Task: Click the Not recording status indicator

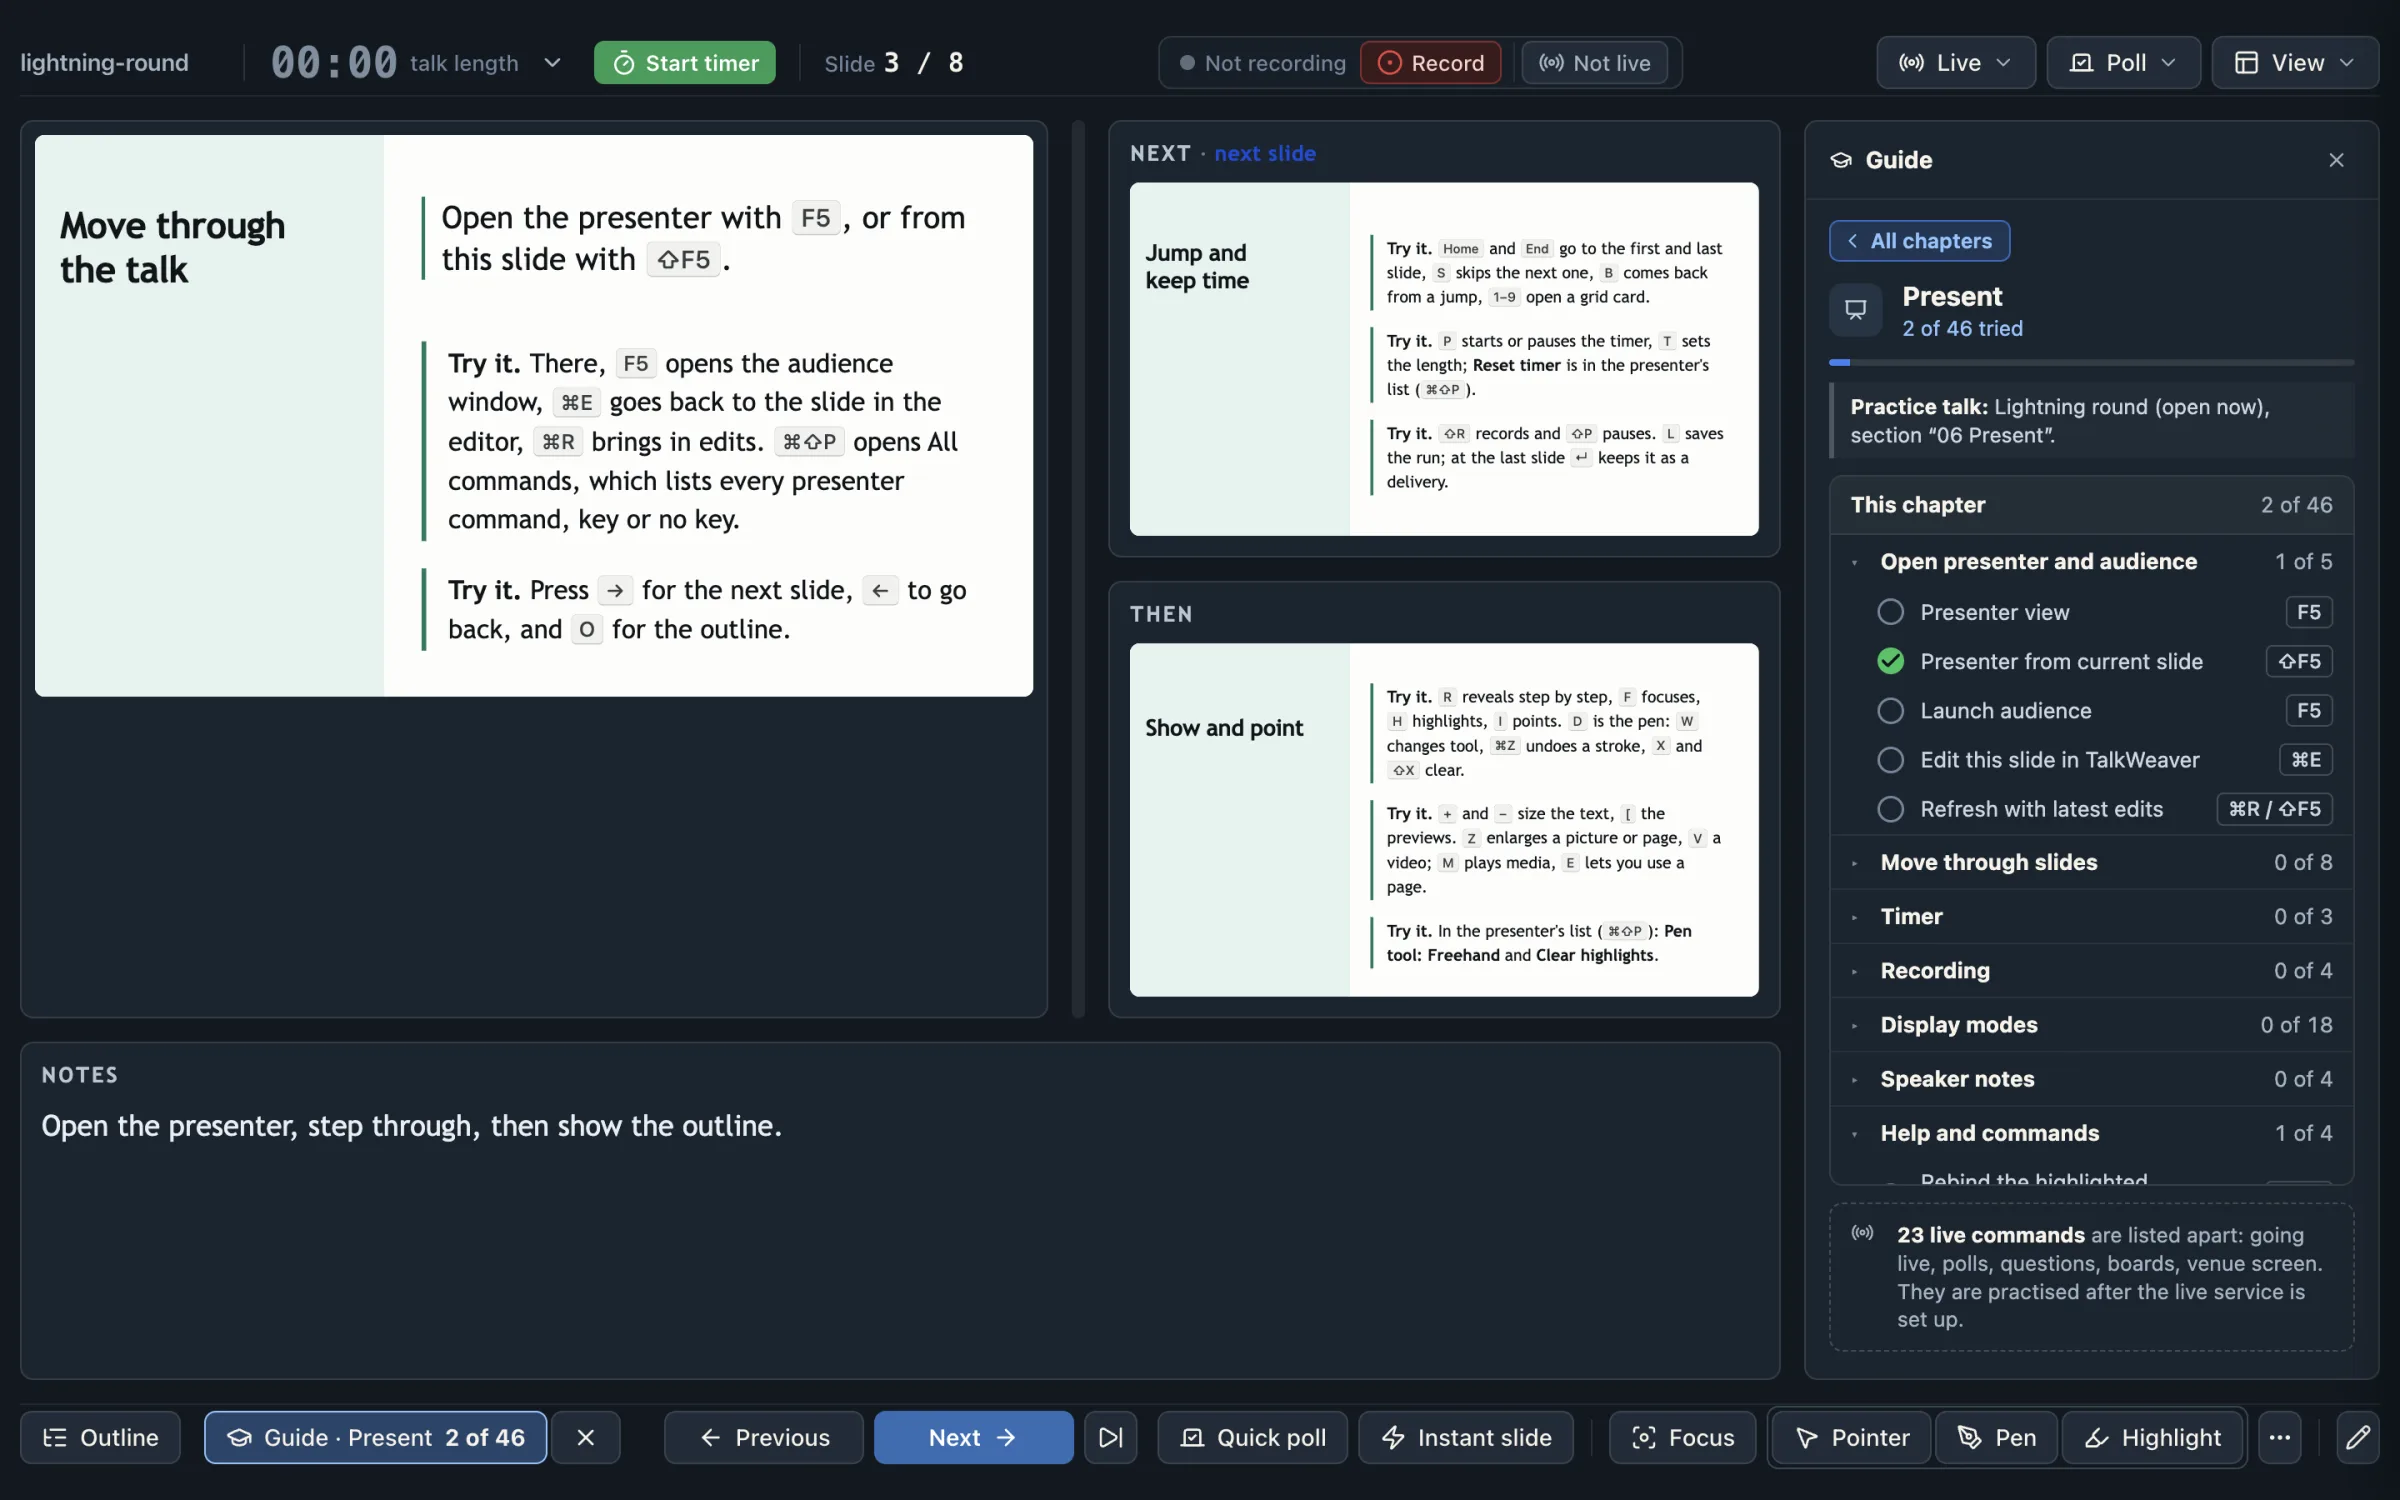Action: coord(1262,63)
